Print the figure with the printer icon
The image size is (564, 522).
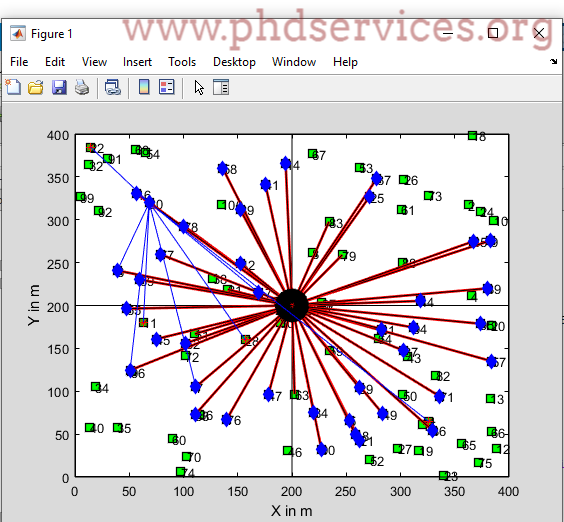coord(82,87)
